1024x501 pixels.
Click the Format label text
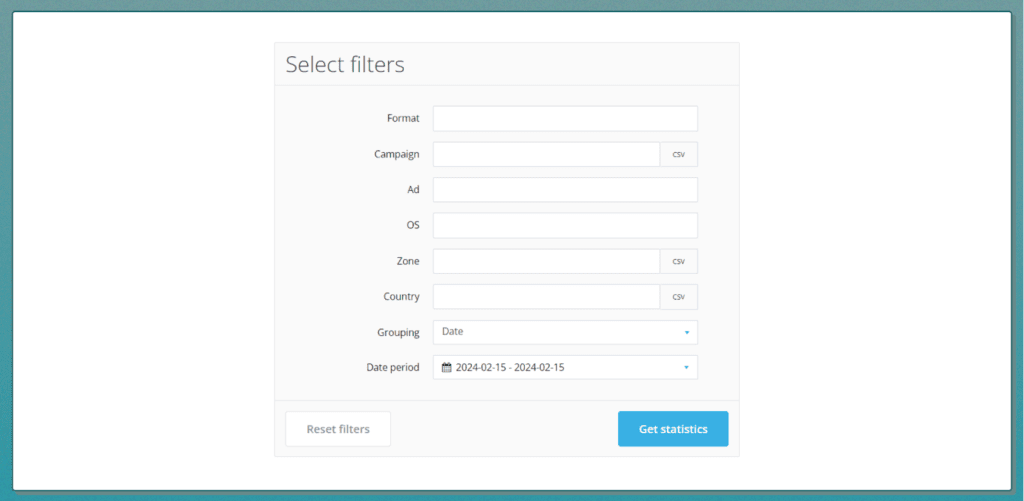pyautogui.click(x=403, y=119)
